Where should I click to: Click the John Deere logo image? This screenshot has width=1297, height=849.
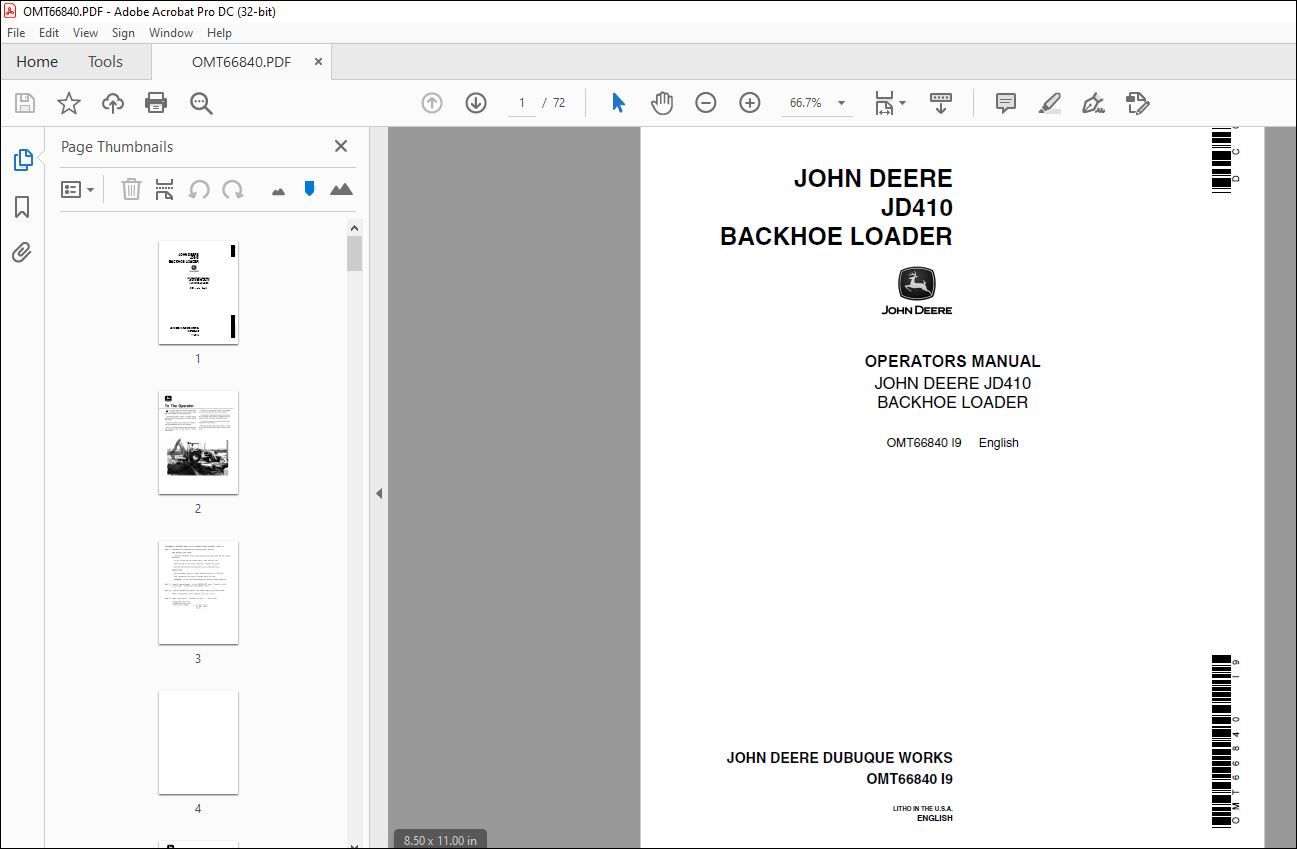[x=917, y=291]
